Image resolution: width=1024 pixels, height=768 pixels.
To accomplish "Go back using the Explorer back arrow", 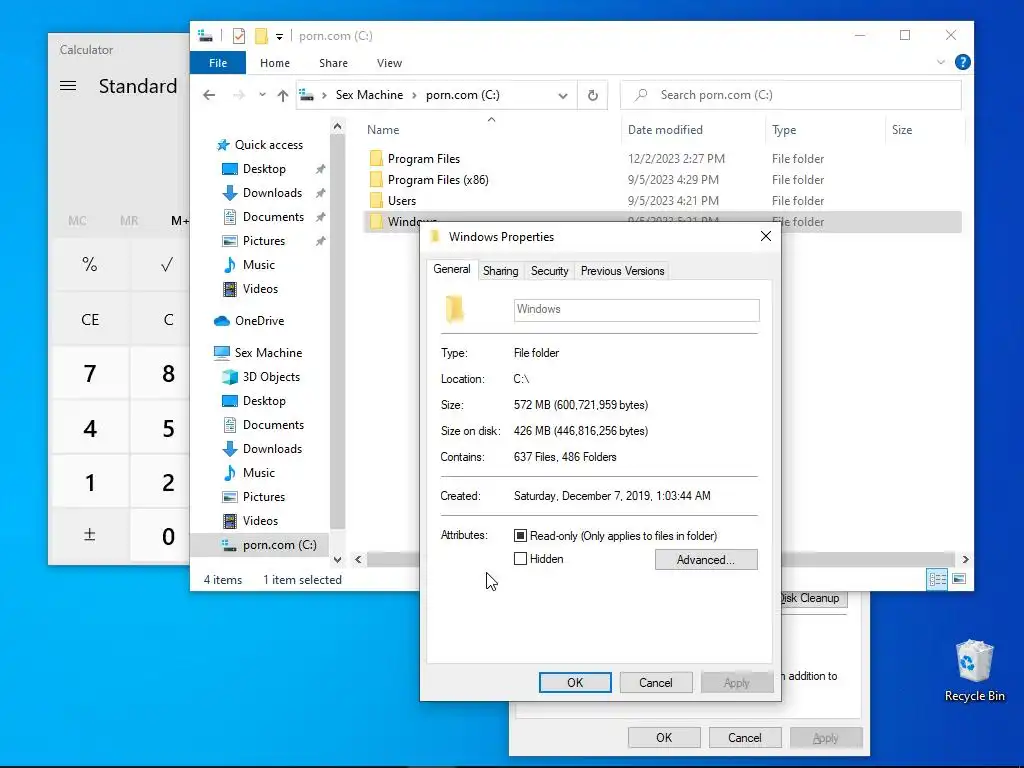I will pos(209,95).
